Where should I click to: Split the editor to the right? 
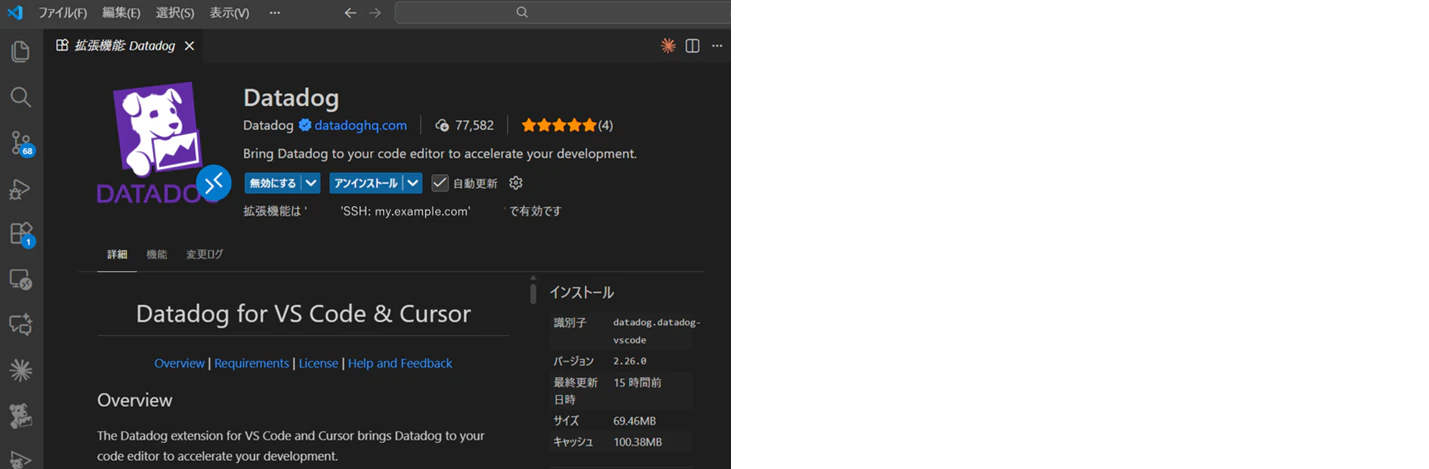click(692, 46)
